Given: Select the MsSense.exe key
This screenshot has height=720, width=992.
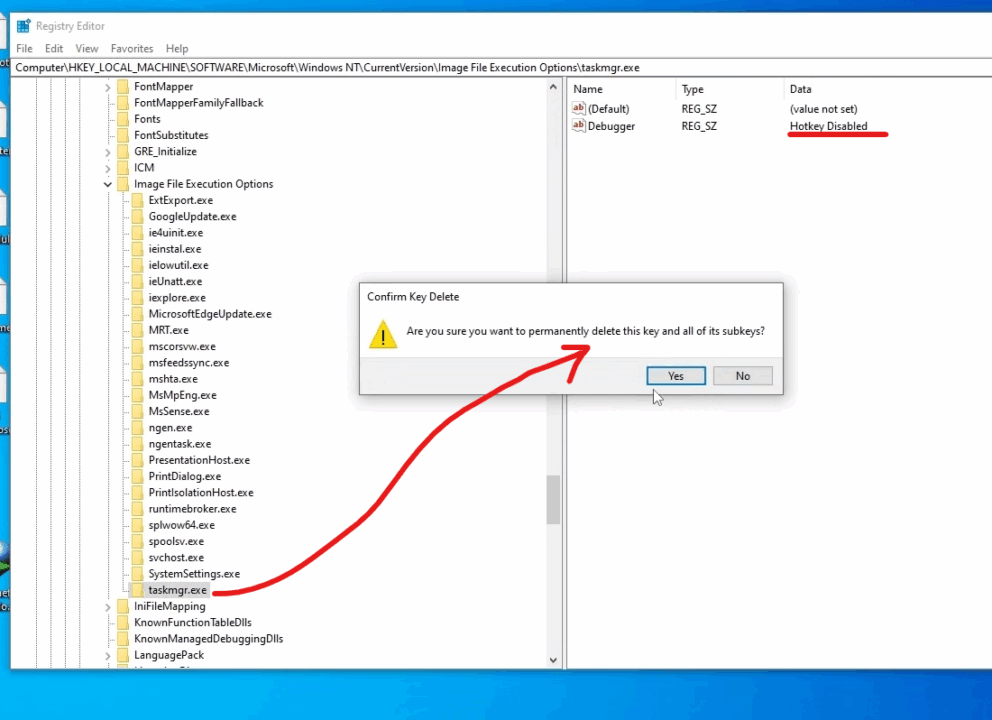Looking at the screenshot, I should click(x=179, y=411).
